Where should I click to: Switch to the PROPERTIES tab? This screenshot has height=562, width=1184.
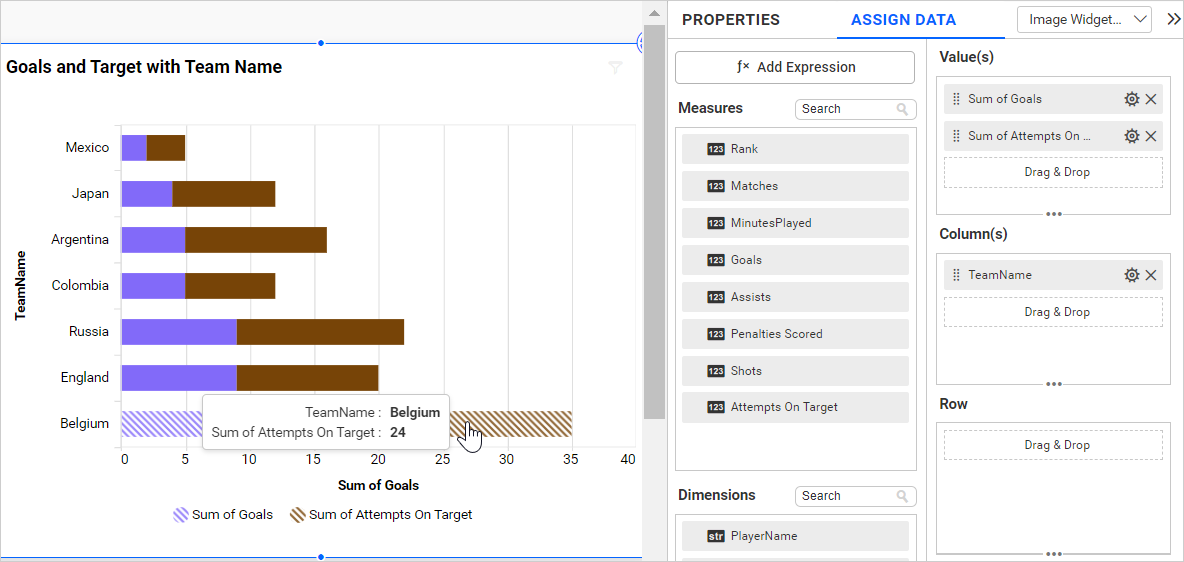[731, 20]
